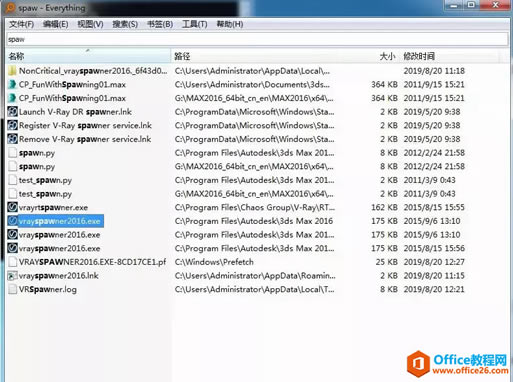This screenshot has width=513, height=382.
Task: Open the 视图(V) menu
Action: pyautogui.click(x=90, y=24)
